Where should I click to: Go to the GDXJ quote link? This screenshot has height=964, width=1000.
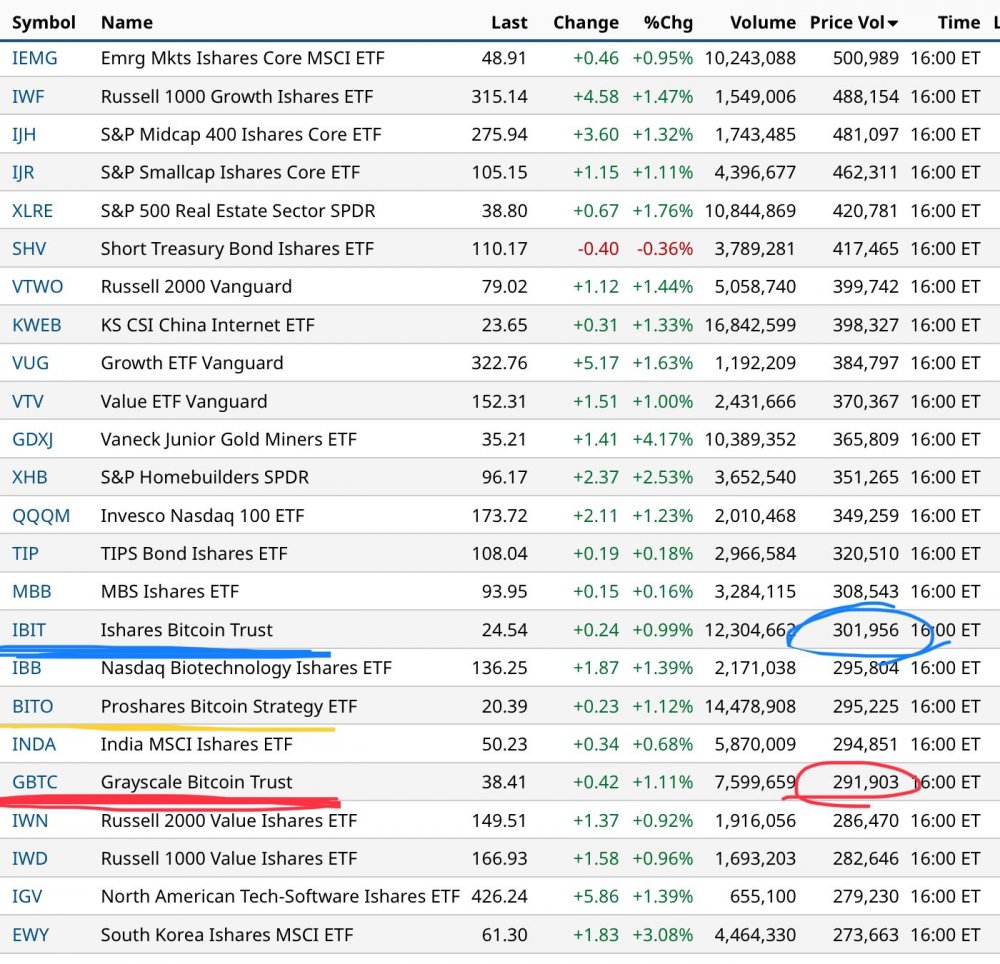(33, 439)
